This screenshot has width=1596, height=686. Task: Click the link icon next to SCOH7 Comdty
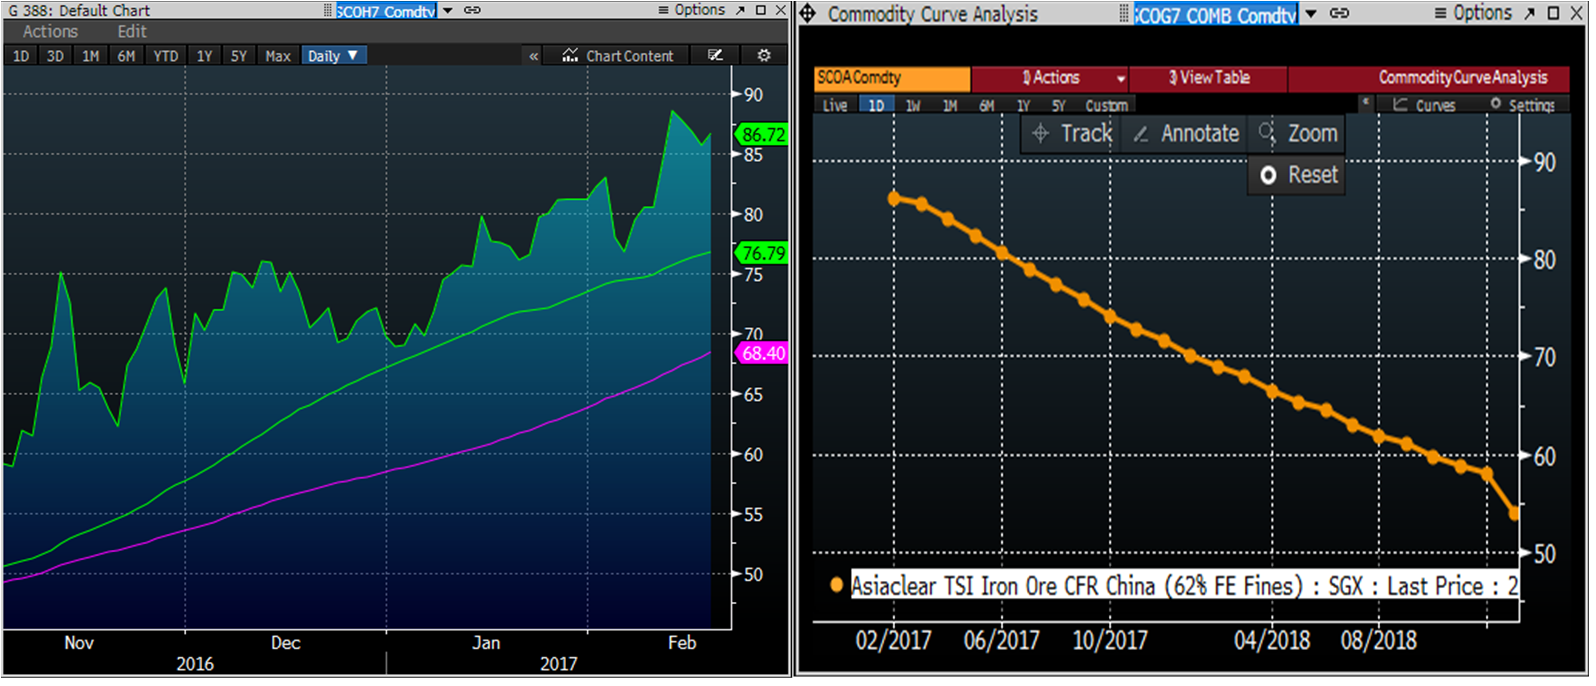(472, 11)
